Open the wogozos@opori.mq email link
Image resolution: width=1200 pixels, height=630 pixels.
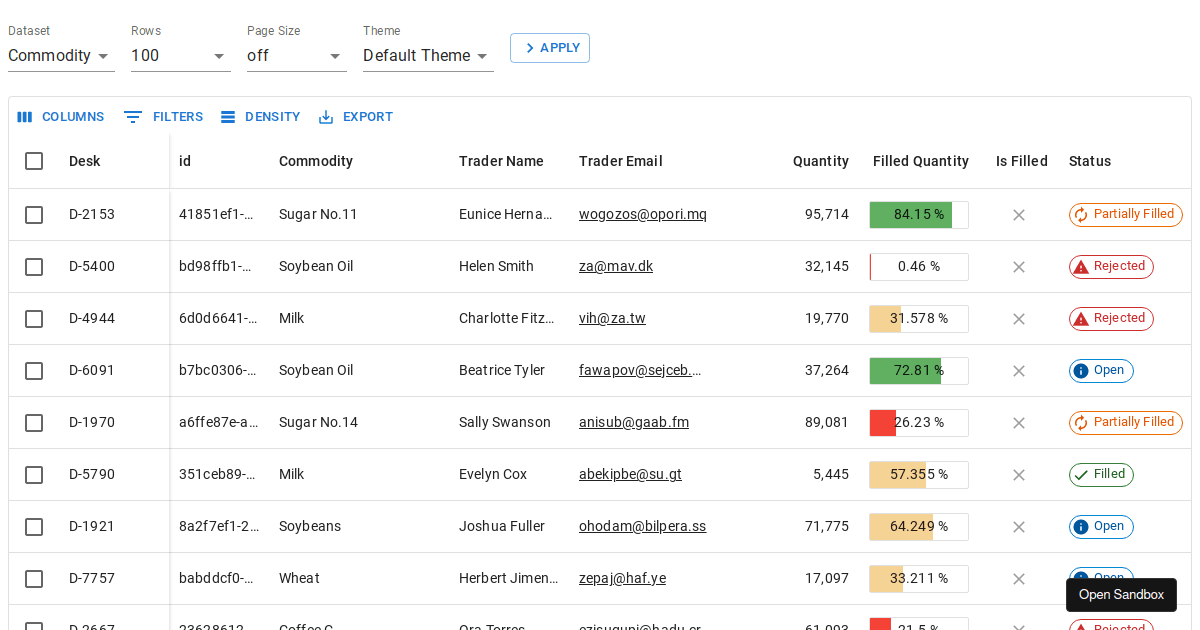pyautogui.click(x=642, y=215)
